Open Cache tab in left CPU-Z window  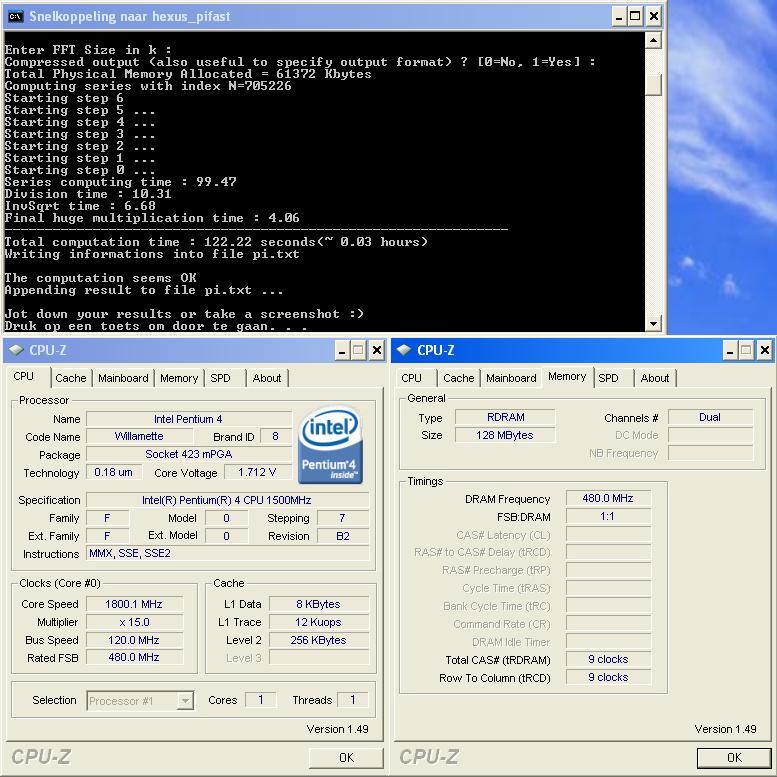pos(71,378)
